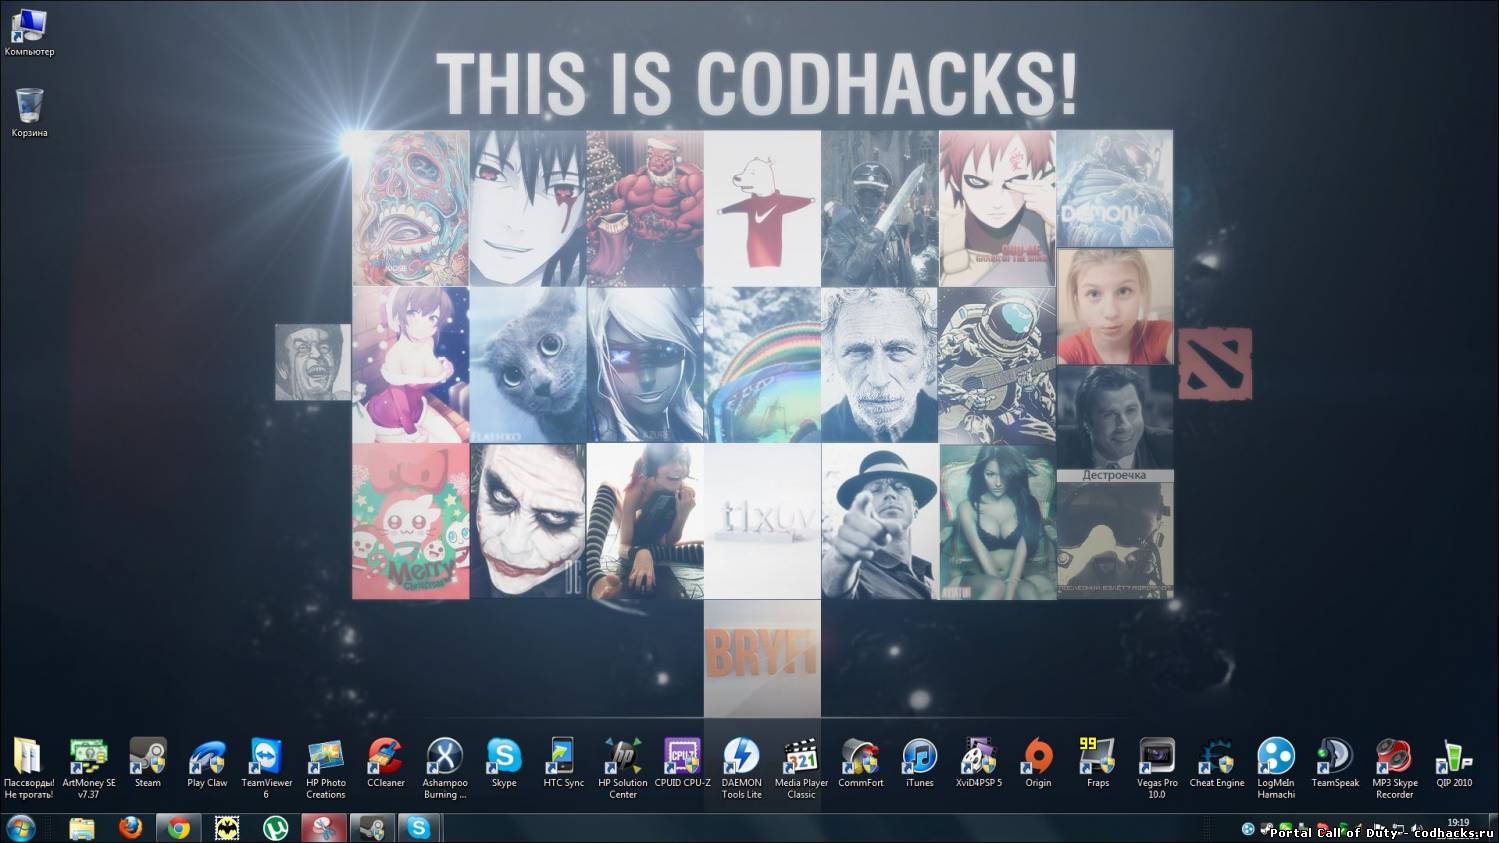Click the CPUID CPU-Z icon
This screenshot has width=1499, height=843.
click(x=682, y=763)
